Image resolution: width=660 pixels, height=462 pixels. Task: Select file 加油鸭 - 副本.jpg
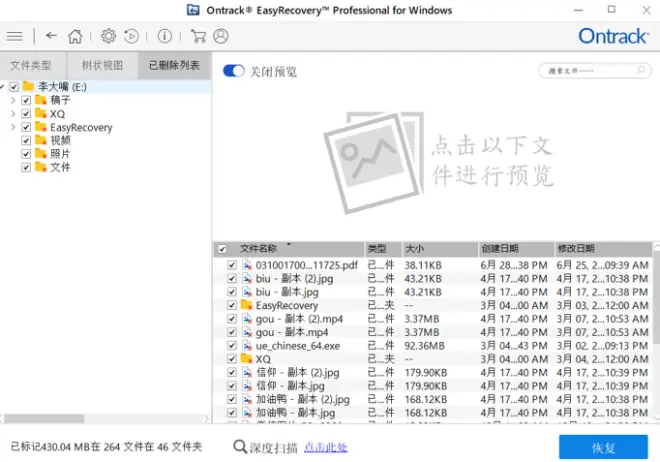pyautogui.click(x=295, y=413)
